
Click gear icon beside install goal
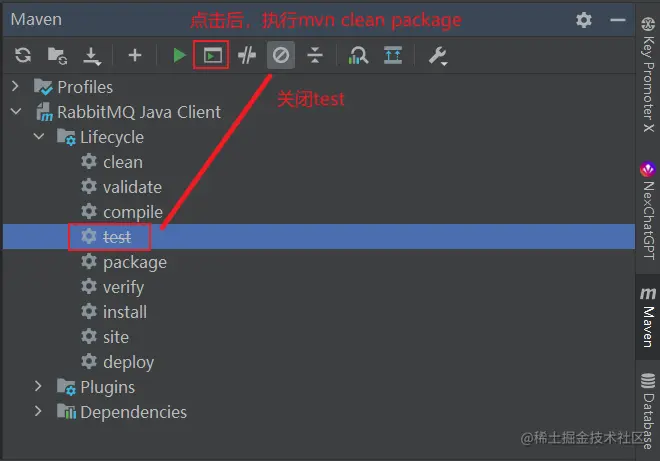tap(89, 312)
